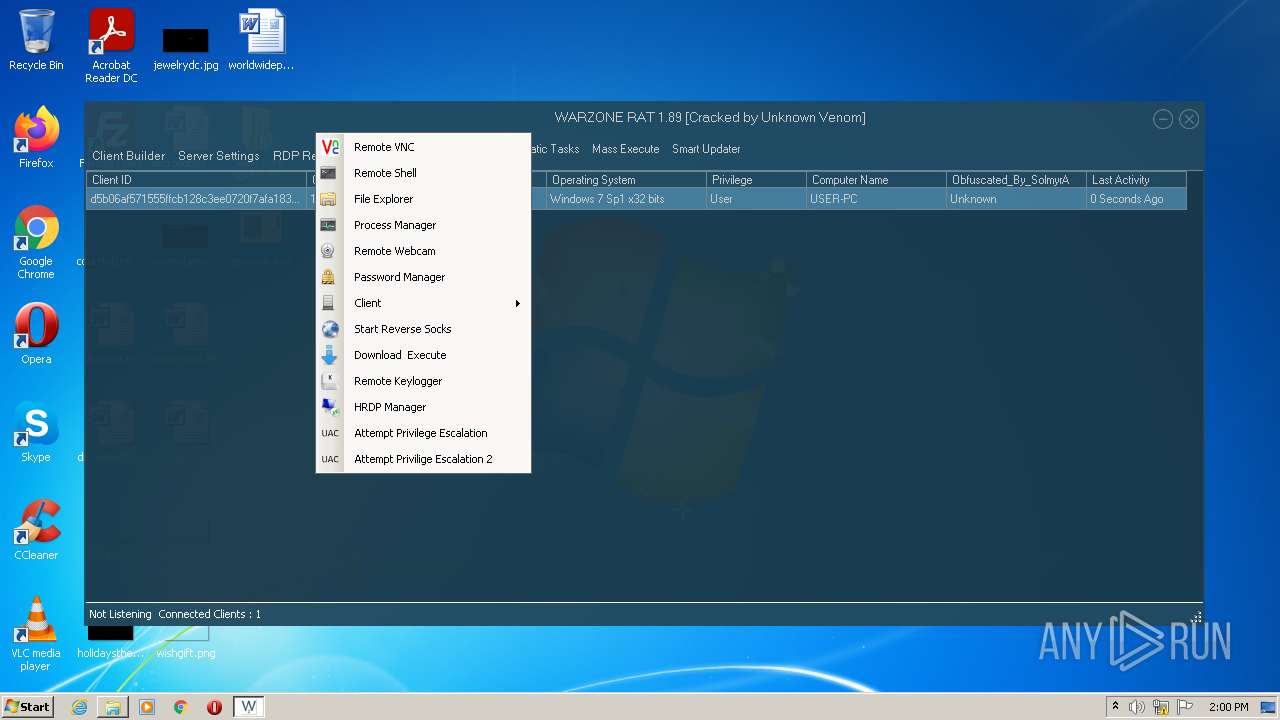Open the Mass Execute tab

click(625, 149)
